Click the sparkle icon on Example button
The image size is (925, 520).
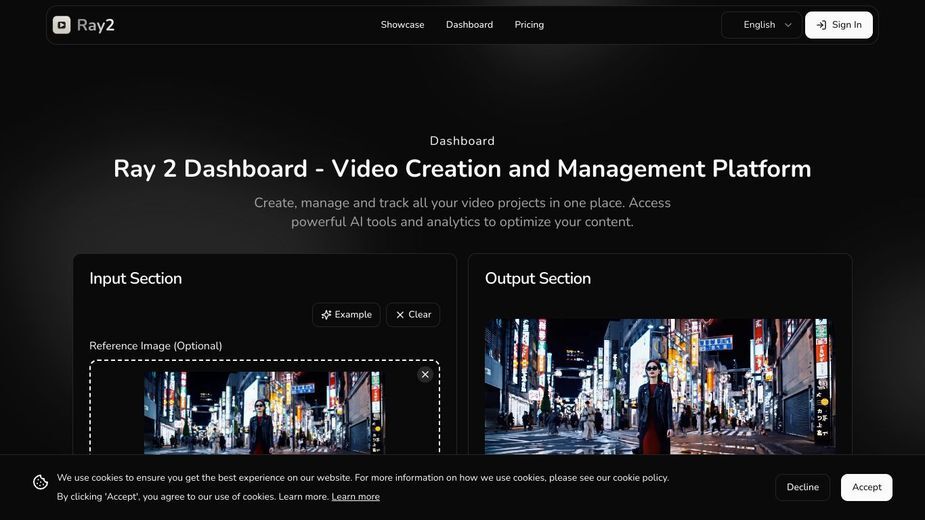326,315
